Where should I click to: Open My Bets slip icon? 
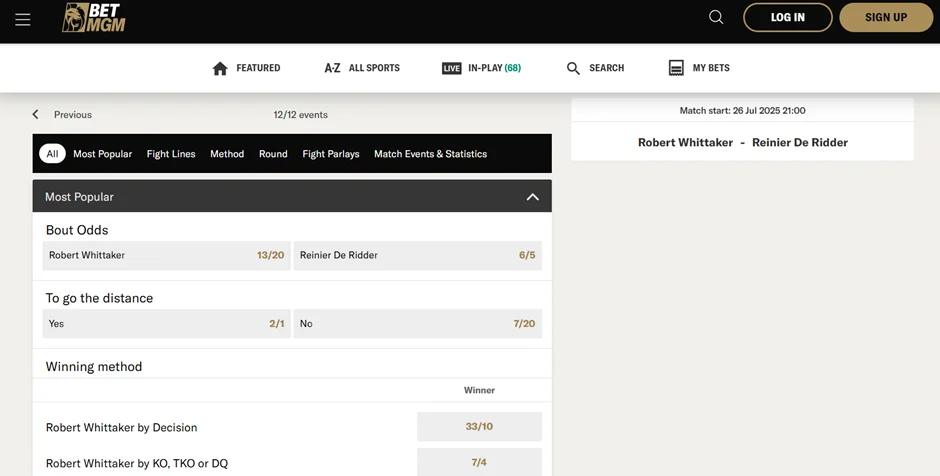pyautogui.click(x=676, y=68)
